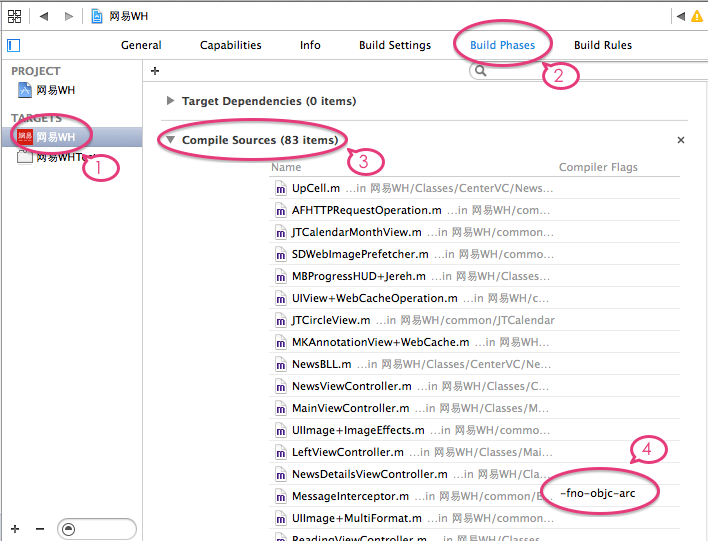Screen dimensions: 708x541
Task: Click the filter icon at sidebar bottom
Action: [67, 528]
